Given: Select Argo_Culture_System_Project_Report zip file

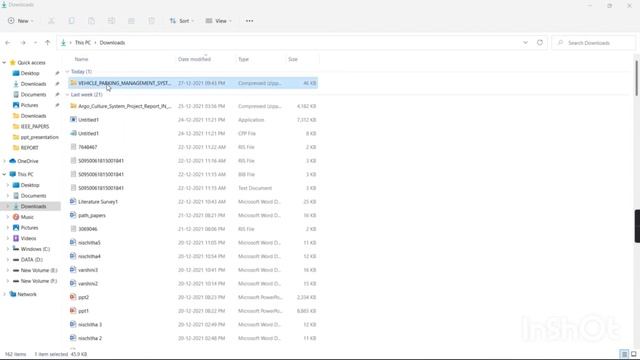Looking at the screenshot, I should tap(193, 106).
